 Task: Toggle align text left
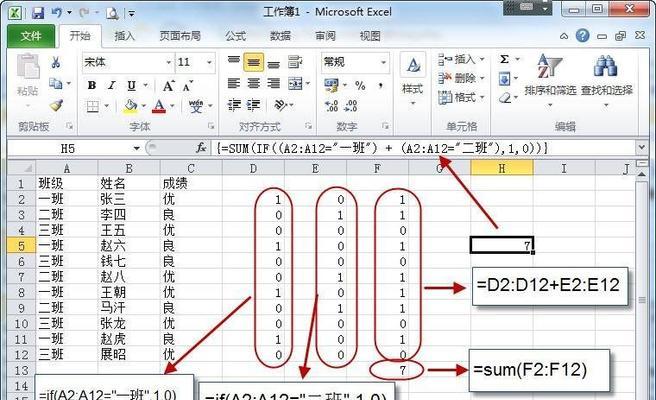(x=233, y=84)
